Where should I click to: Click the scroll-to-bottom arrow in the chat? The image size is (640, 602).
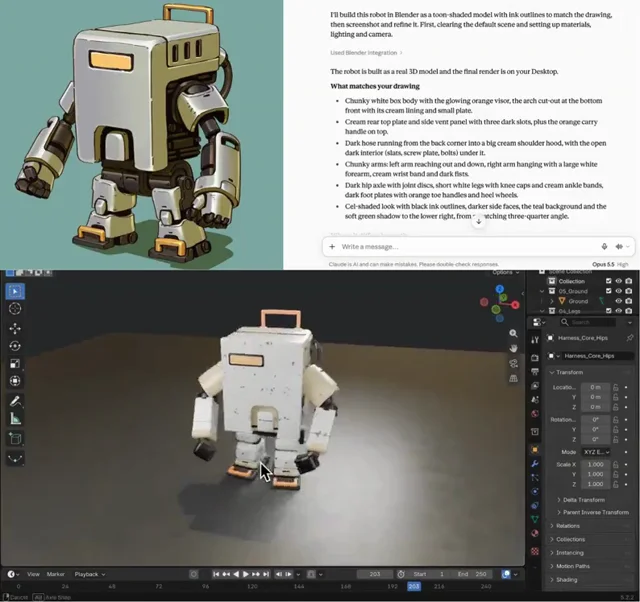(x=479, y=222)
